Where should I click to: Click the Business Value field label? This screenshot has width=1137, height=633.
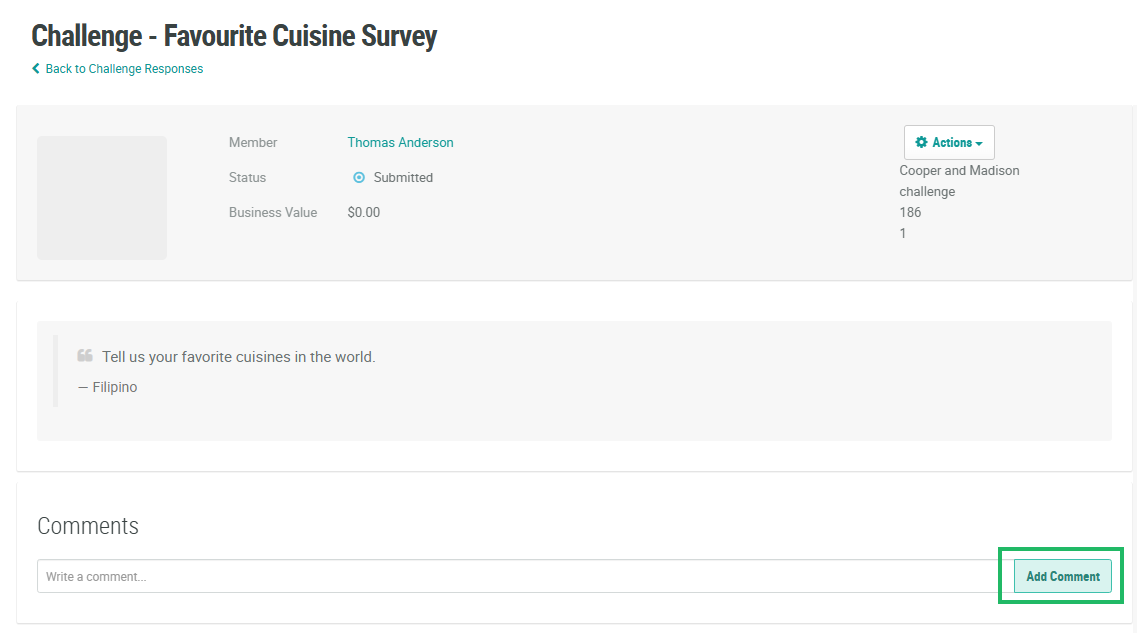click(273, 213)
